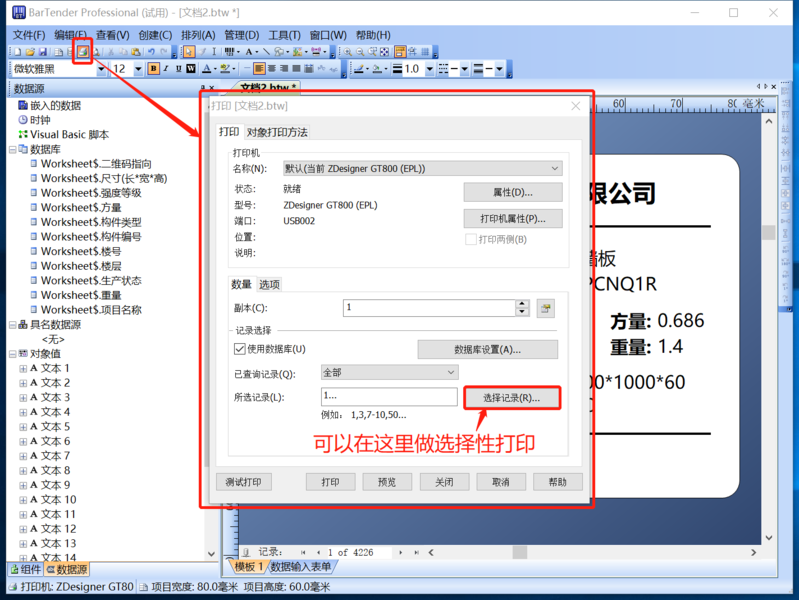Switch to Object Print Method tab

(277, 133)
